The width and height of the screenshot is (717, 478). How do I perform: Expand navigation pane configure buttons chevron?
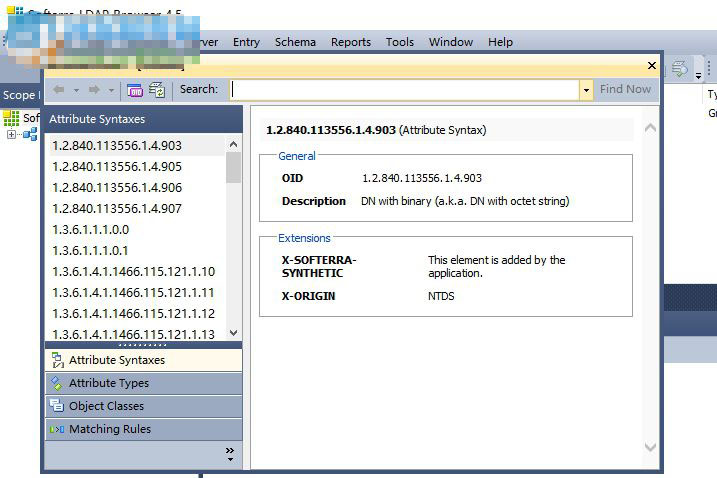coord(230,453)
